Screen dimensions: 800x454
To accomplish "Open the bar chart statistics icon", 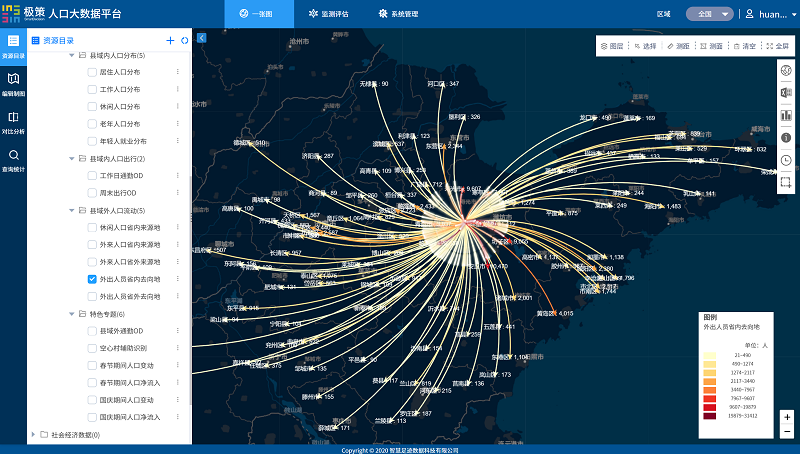I will [x=786, y=115].
